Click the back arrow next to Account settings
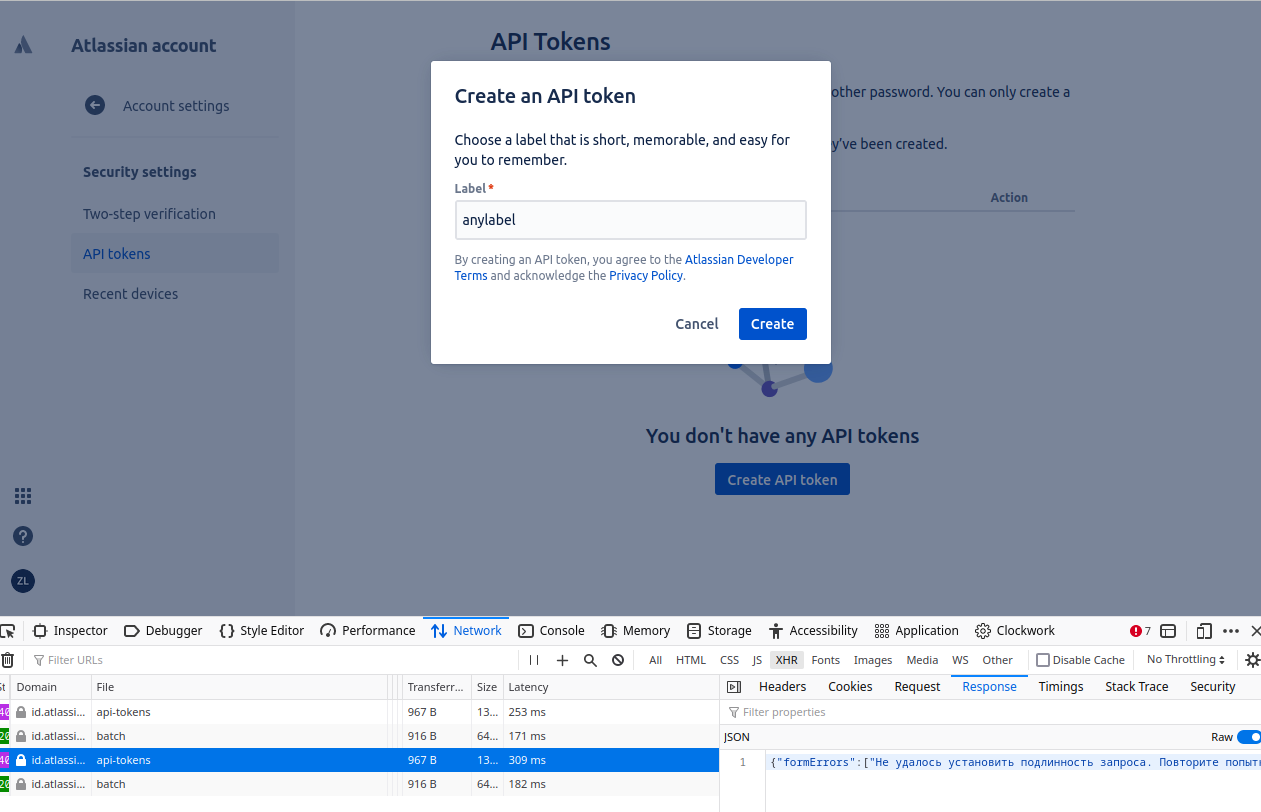Image resolution: width=1261 pixels, height=812 pixels. (x=95, y=105)
